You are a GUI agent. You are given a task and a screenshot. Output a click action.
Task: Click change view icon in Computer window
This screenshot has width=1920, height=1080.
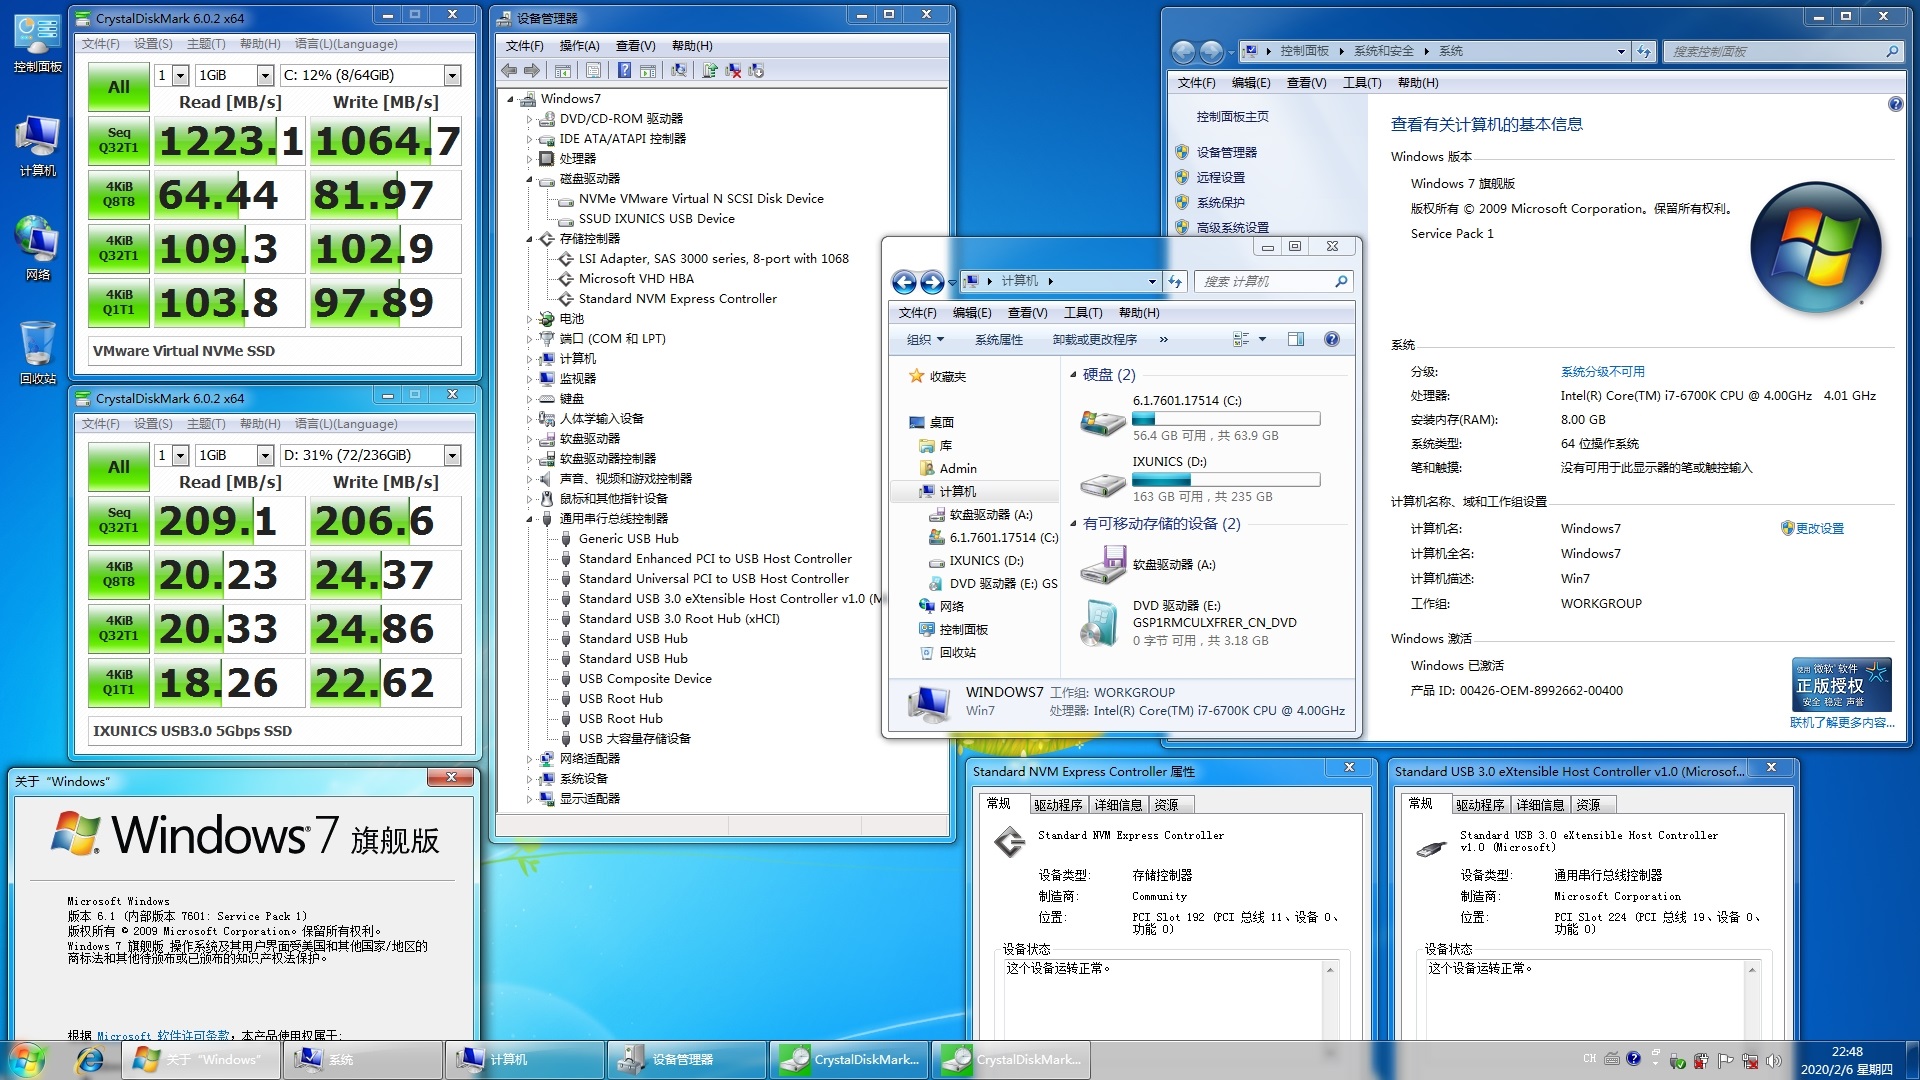click(1241, 340)
